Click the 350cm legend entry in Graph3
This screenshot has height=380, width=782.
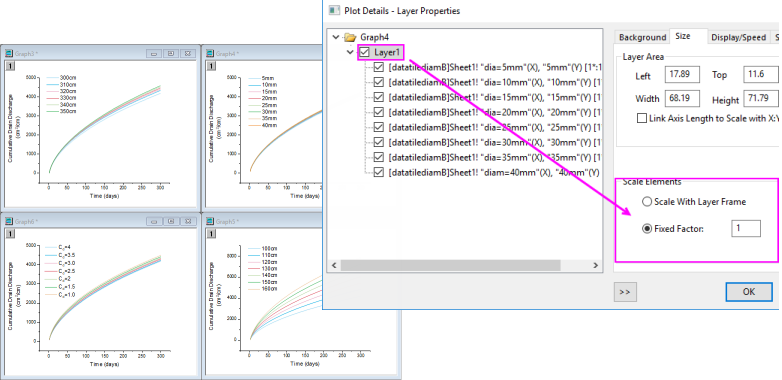(x=61, y=112)
